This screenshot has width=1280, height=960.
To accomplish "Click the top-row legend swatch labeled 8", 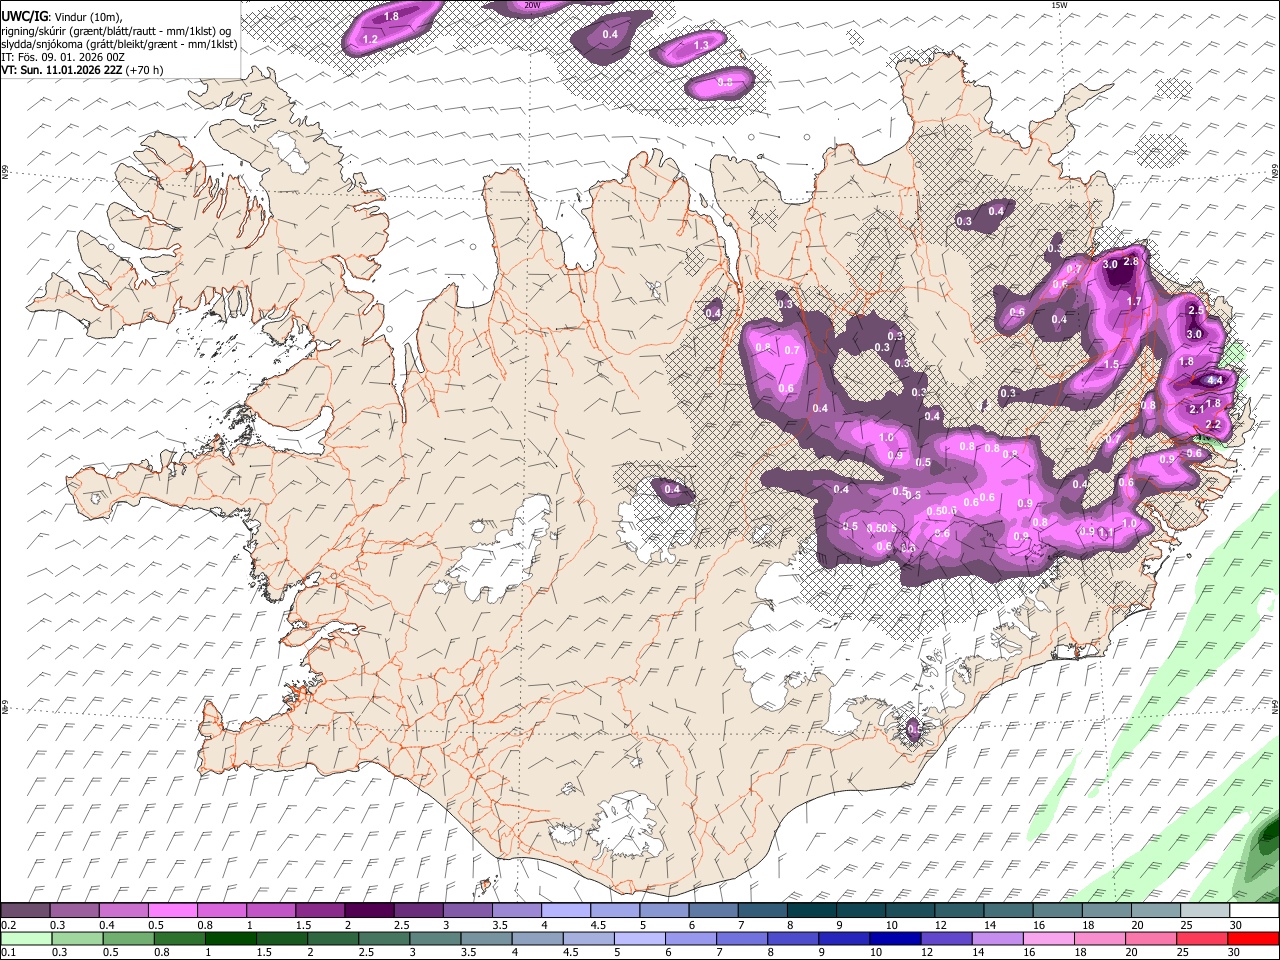I will [811, 911].
